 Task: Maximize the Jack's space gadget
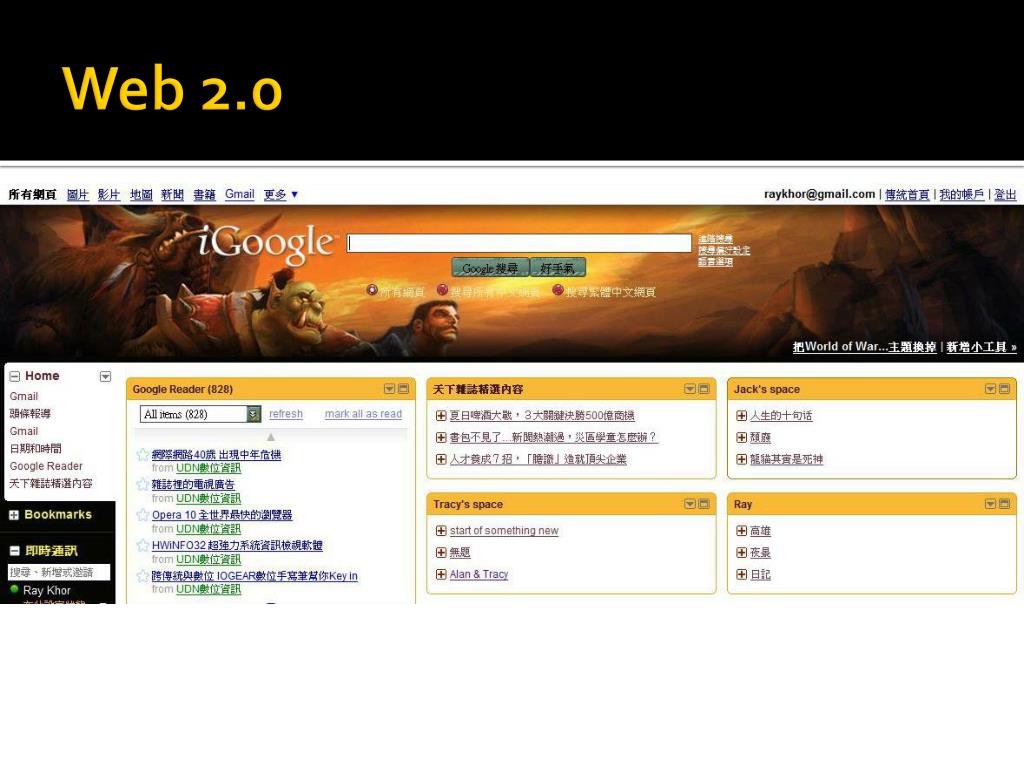coord(1004,389)
